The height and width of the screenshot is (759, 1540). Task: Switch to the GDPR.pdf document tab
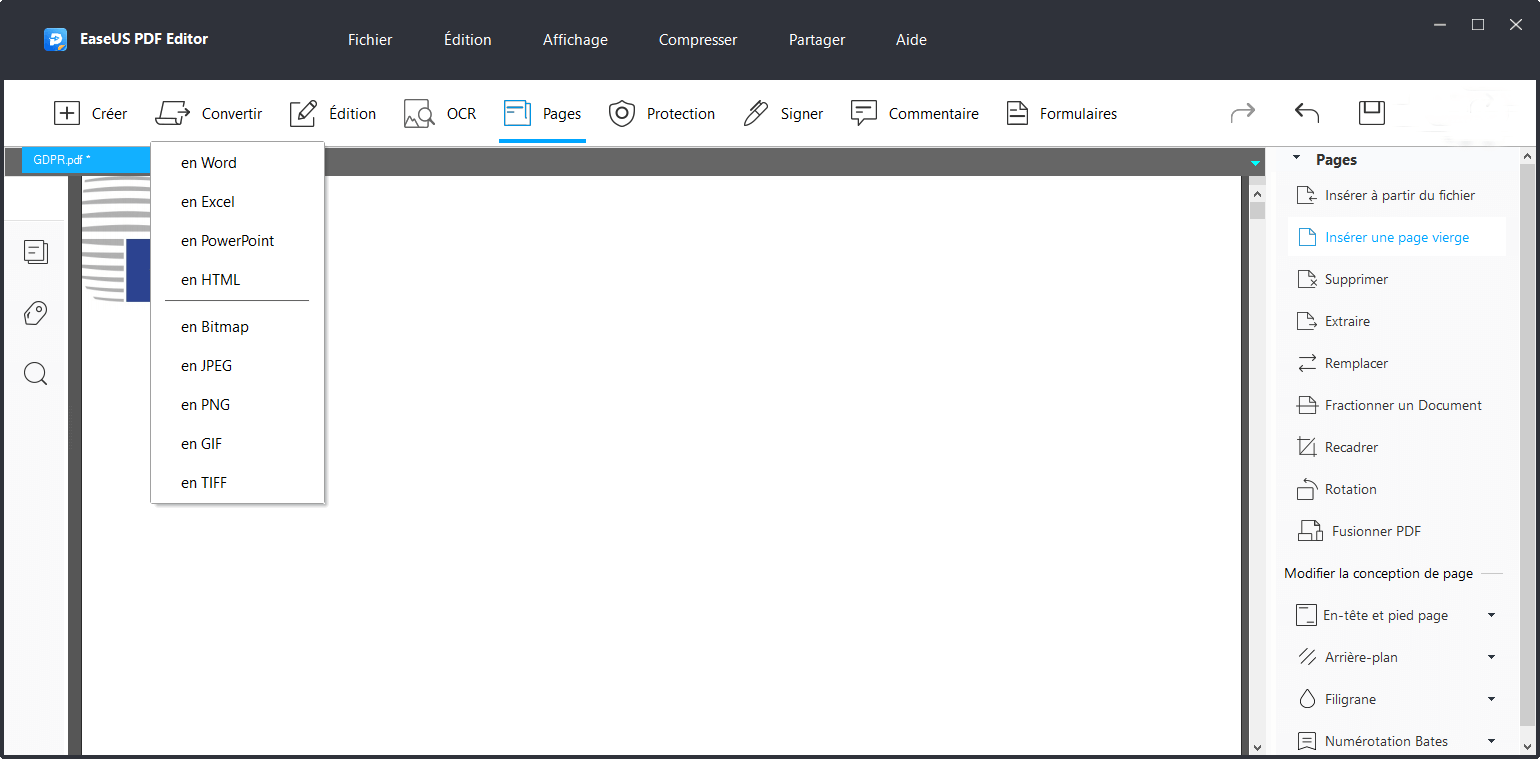(x=86, y=160)
